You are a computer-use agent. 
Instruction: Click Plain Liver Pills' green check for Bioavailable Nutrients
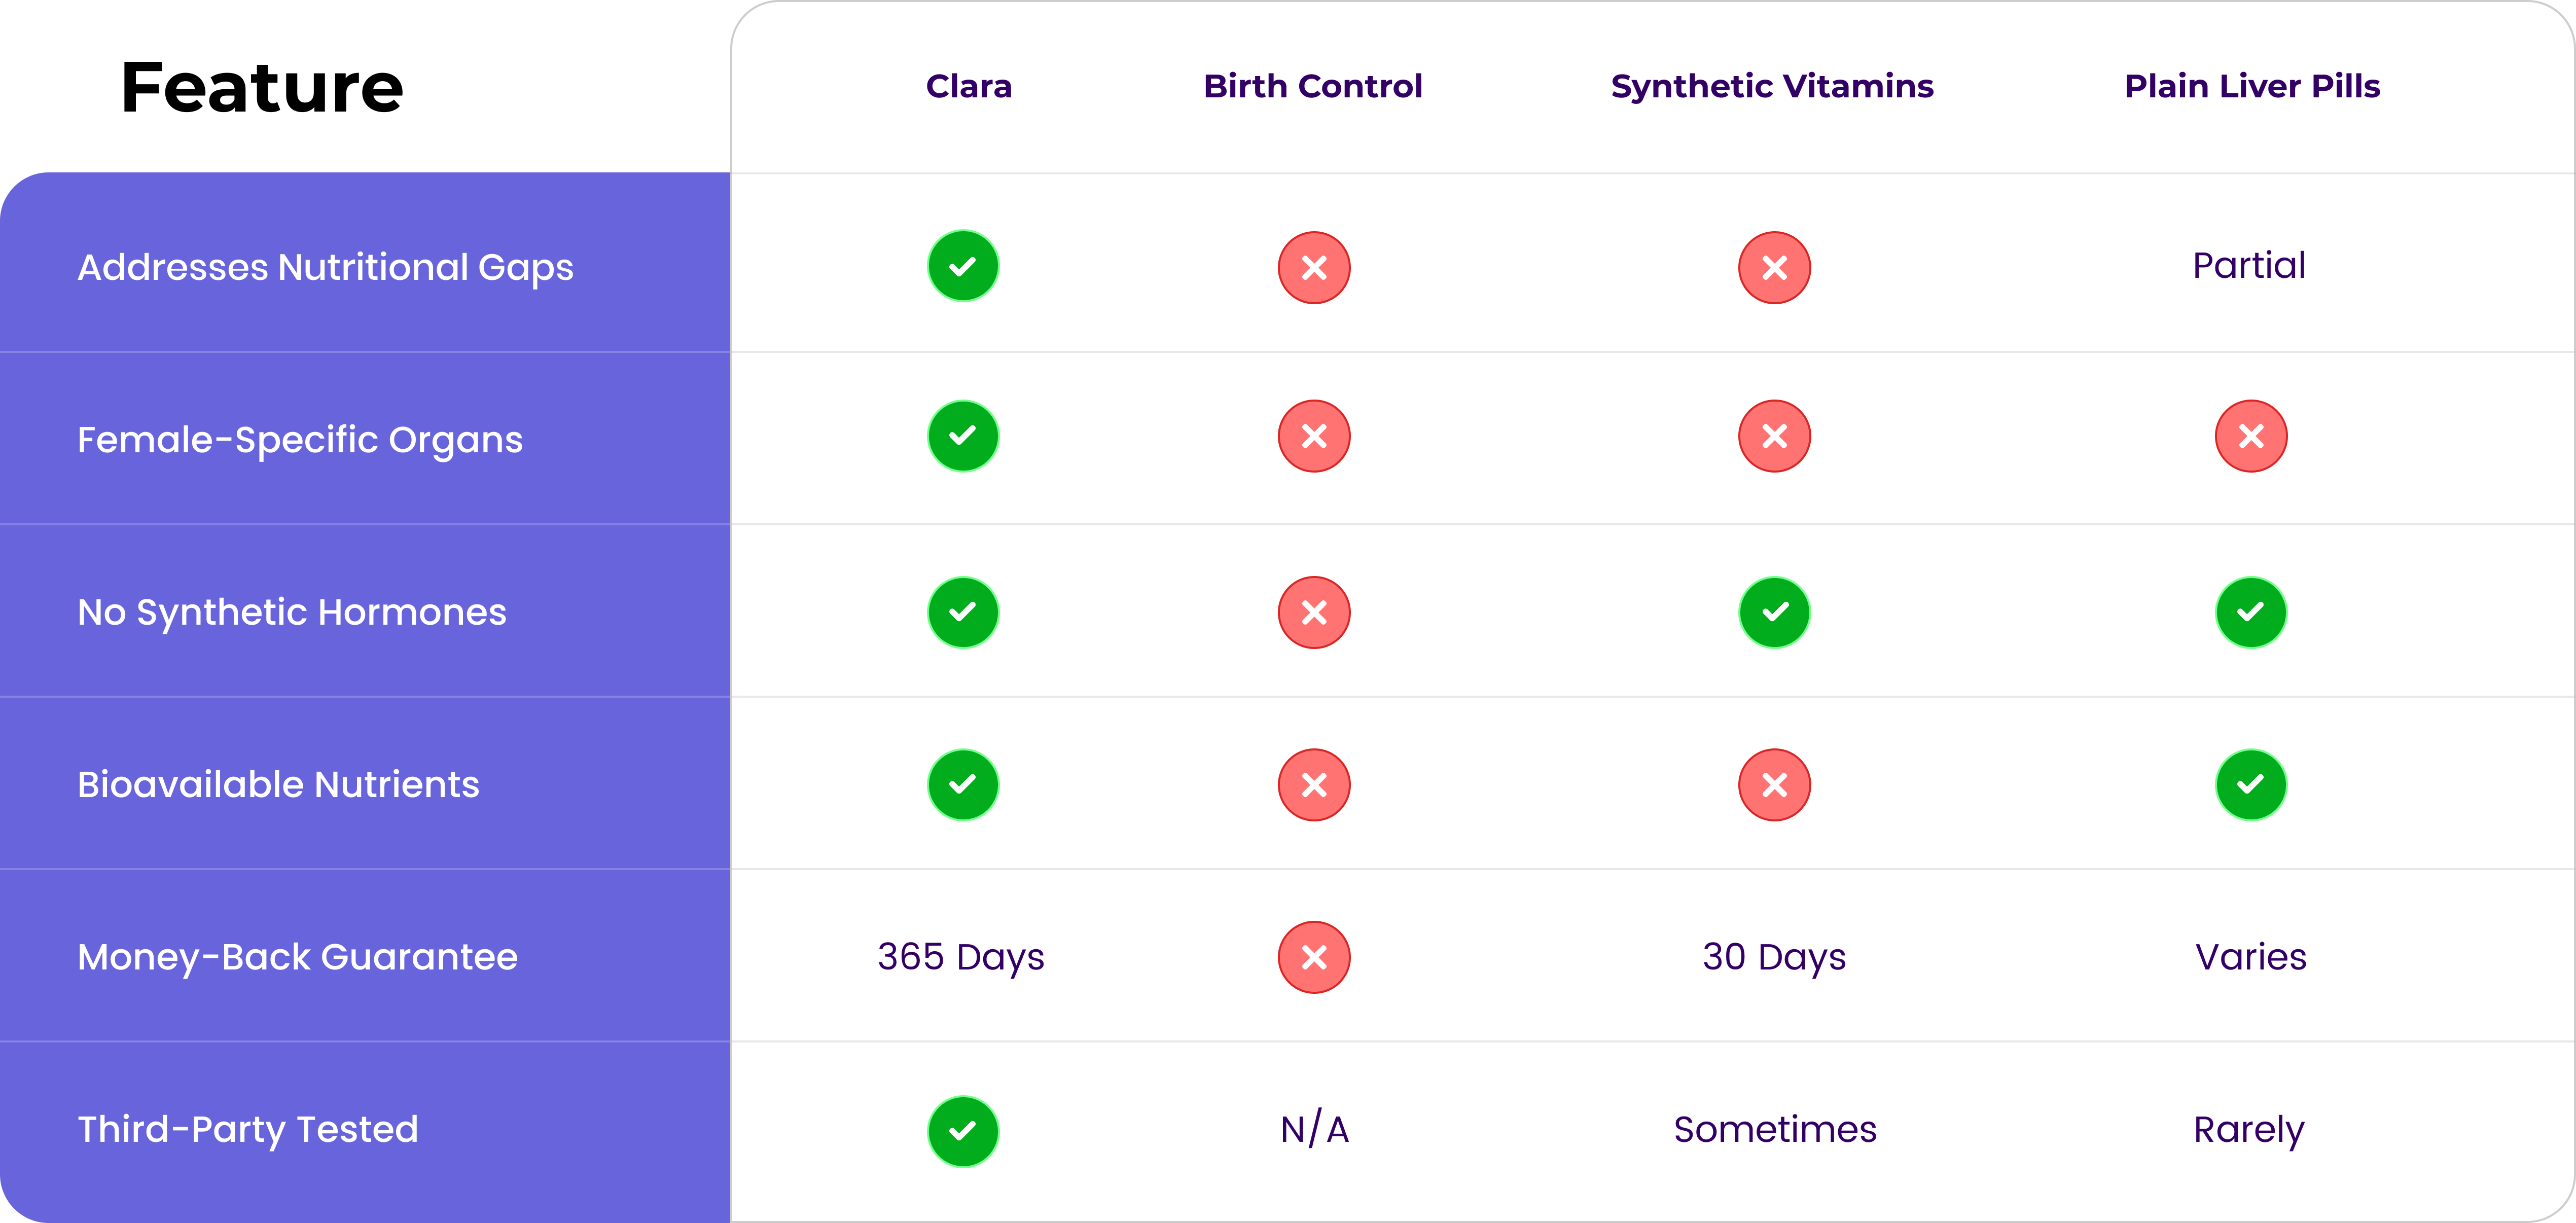[x=2250, y=785]
